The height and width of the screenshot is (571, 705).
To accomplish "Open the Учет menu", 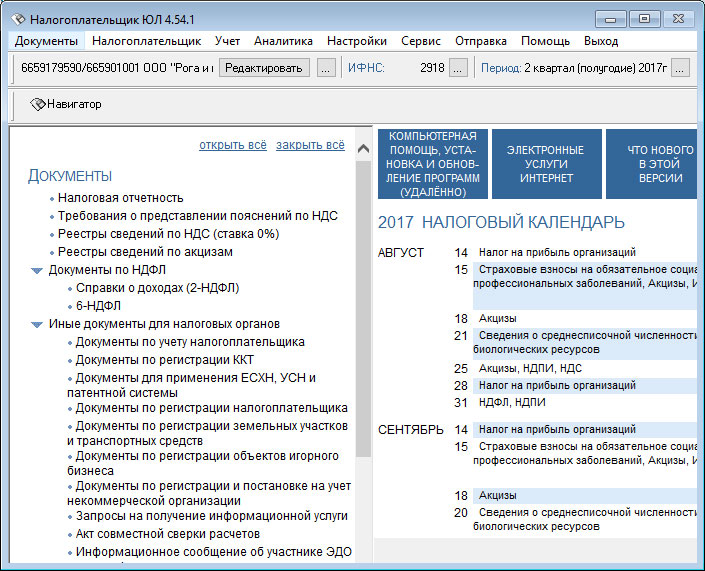I will point(227,41).
